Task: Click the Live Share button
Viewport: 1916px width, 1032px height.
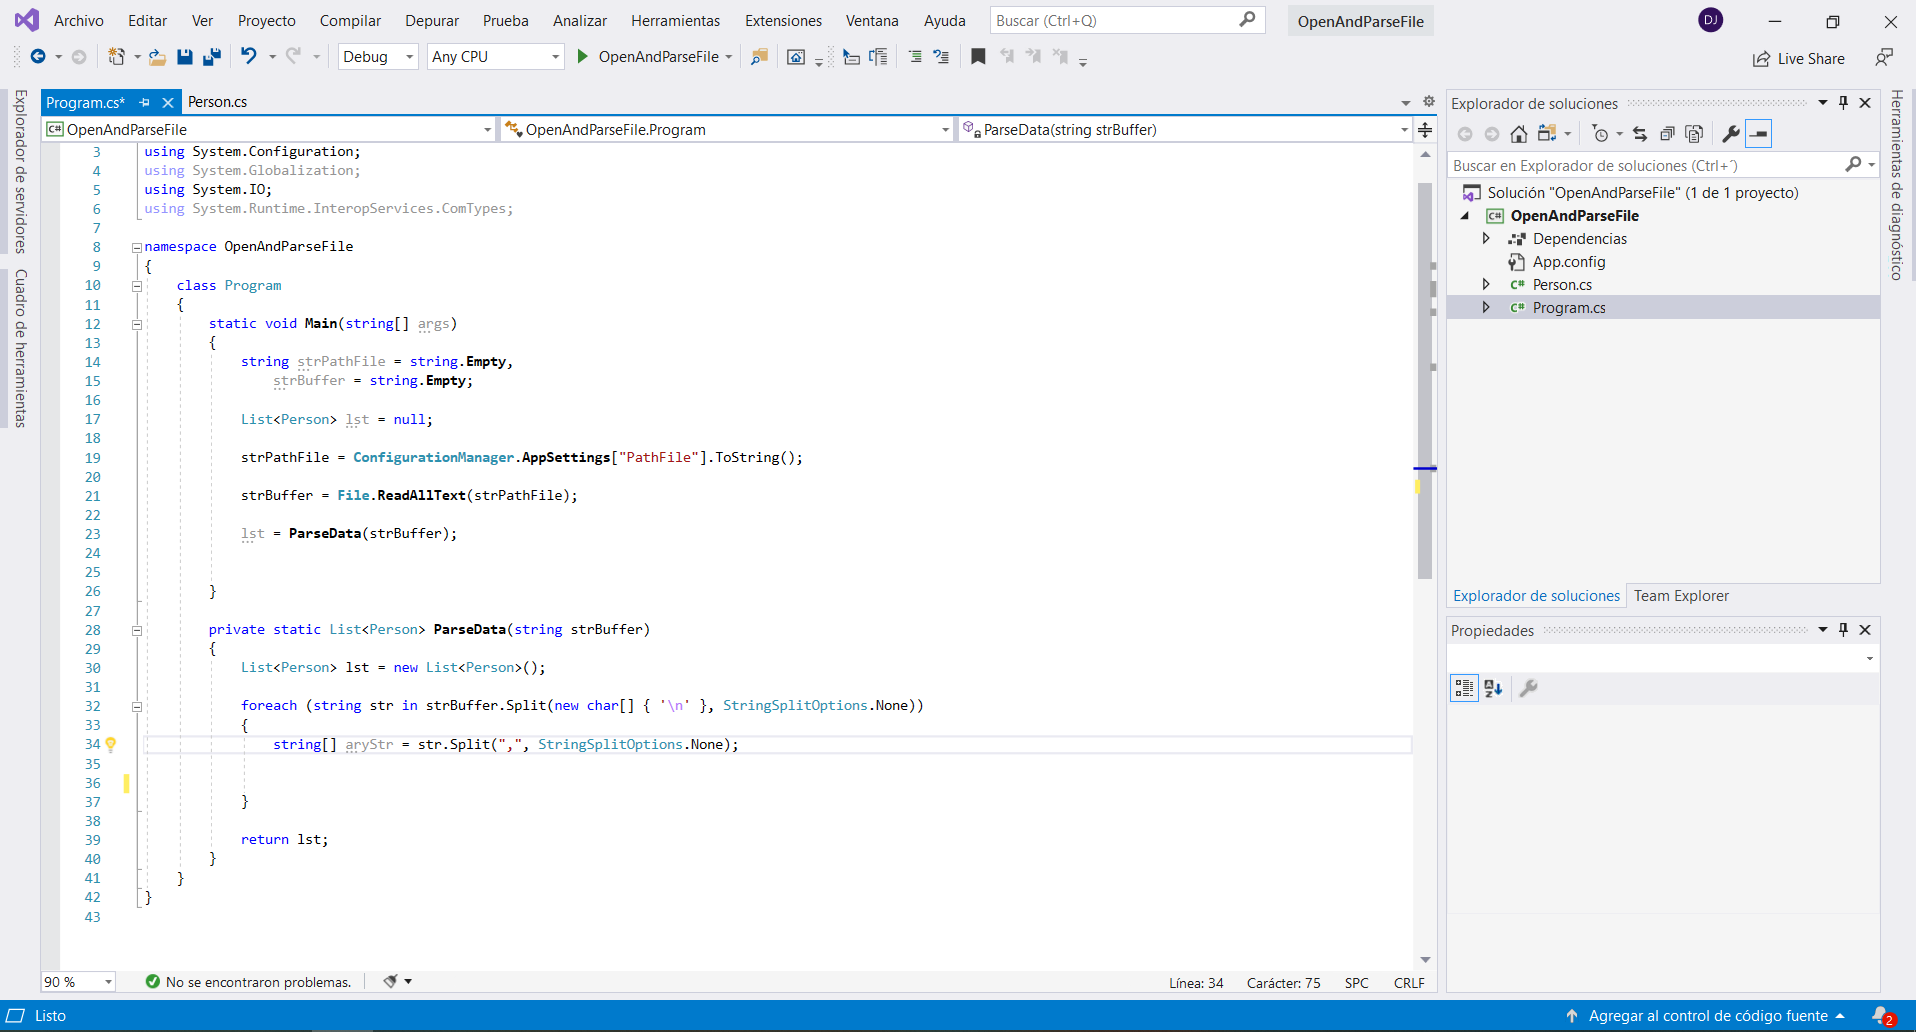Action: [1799, 59]
